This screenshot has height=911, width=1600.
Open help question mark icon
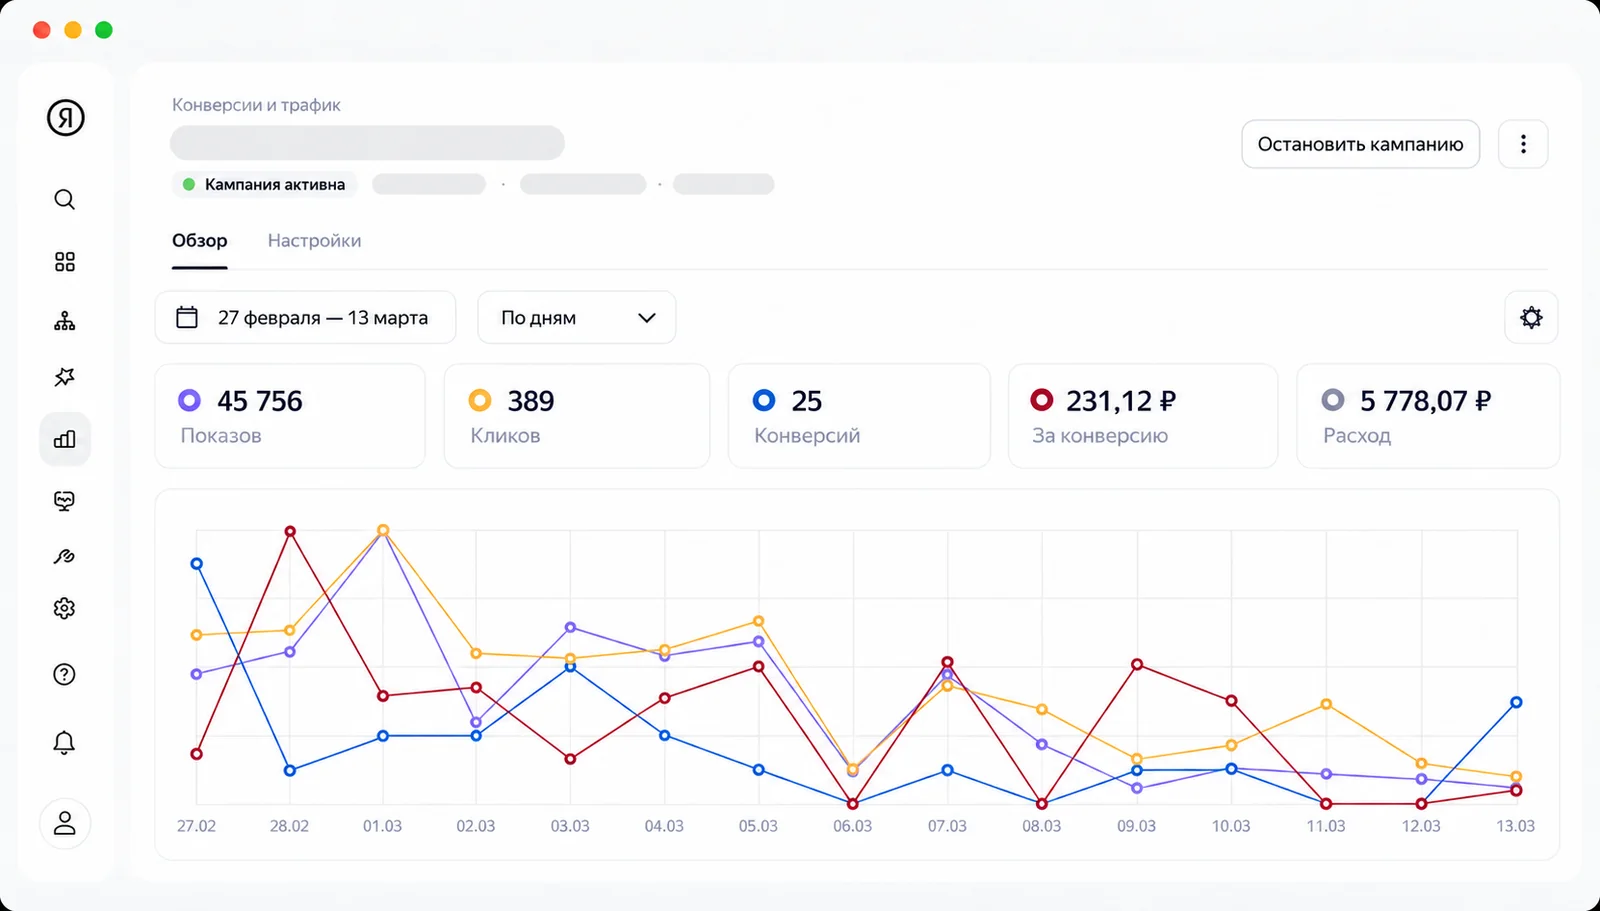(x=65, y=674)
